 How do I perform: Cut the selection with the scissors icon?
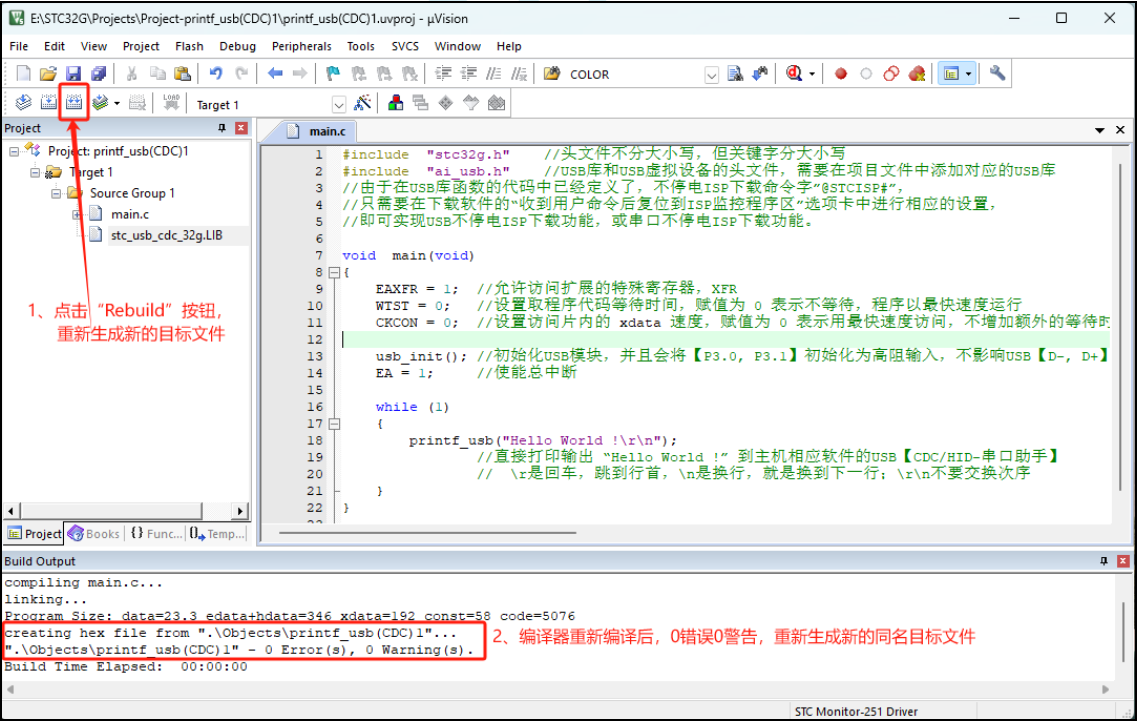(132, 74)
